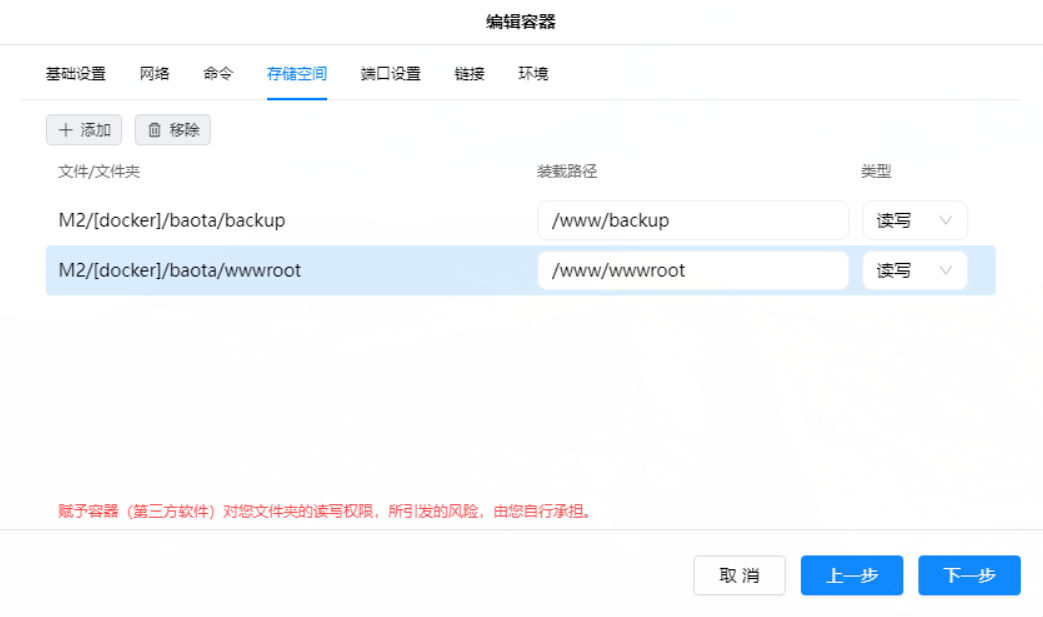1043x617 pixels.
Task: Click the /www/backup mount path field
Action: click(692, 221)
